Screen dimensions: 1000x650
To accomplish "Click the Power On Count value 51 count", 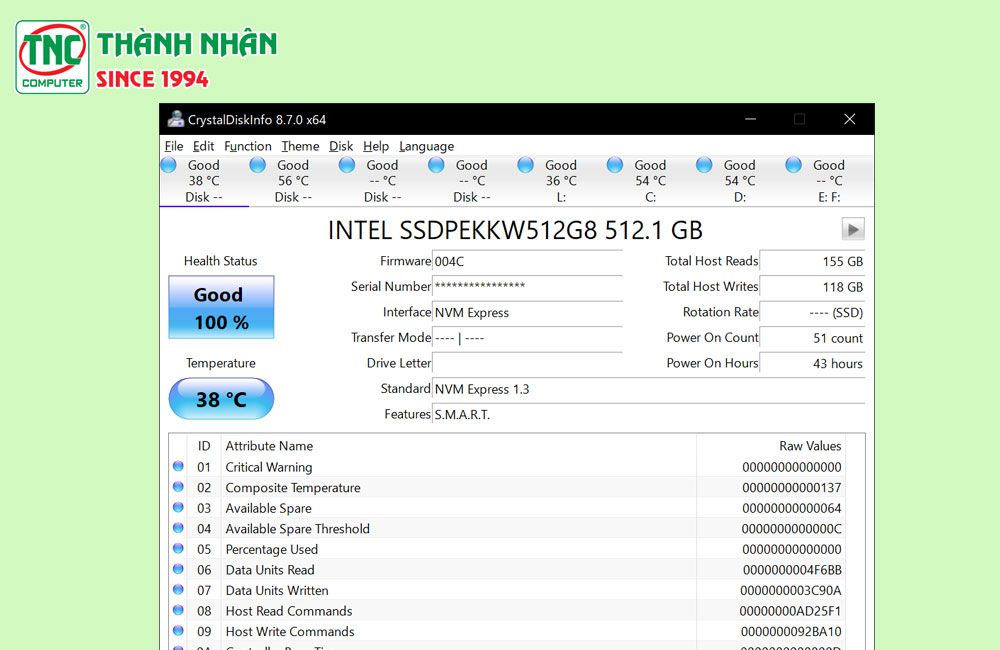I will (812, 338).
